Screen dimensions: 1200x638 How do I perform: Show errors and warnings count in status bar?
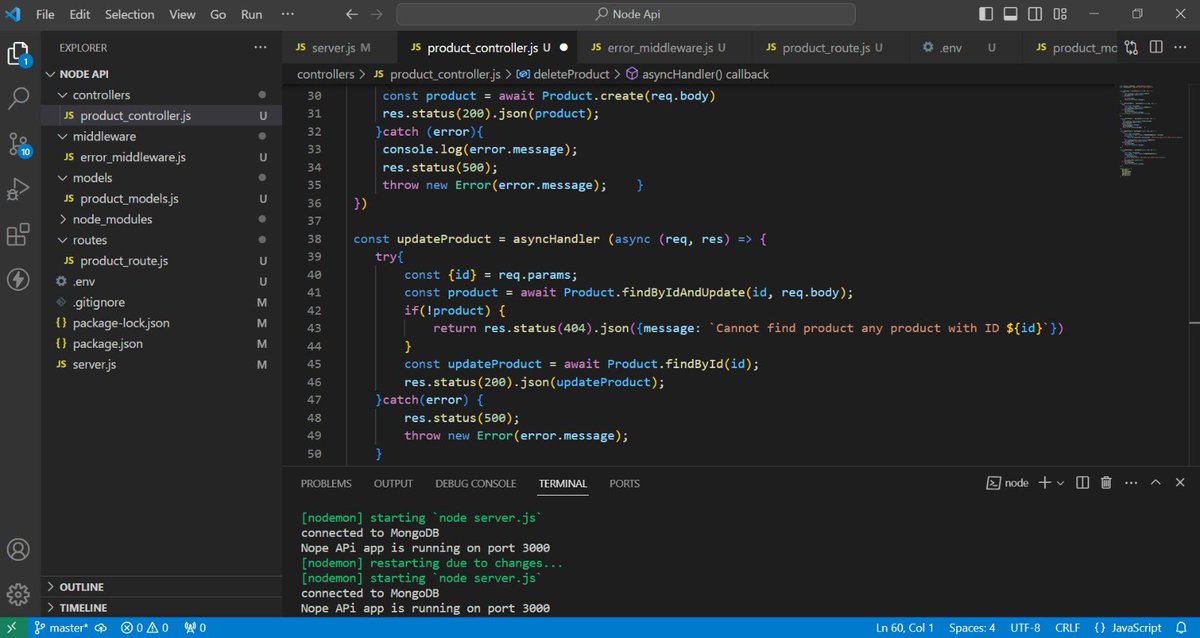144,628
